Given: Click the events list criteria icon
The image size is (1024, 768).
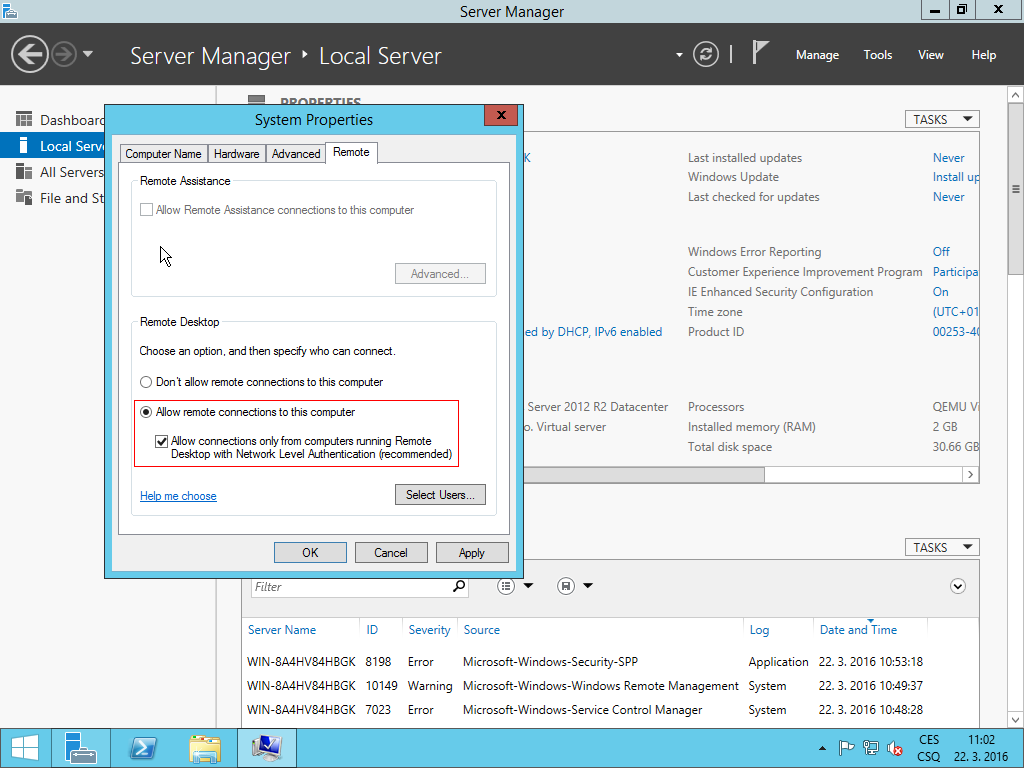Looking at the screenshot, I should pyautogui.click(x=505, y=586).
